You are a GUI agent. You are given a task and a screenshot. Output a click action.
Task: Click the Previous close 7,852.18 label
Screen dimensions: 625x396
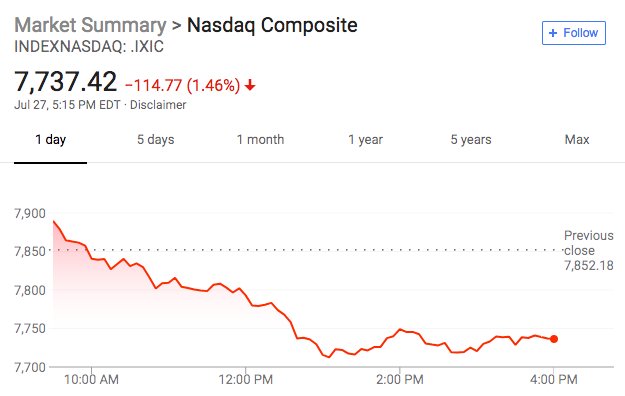[x=589, y=250]
